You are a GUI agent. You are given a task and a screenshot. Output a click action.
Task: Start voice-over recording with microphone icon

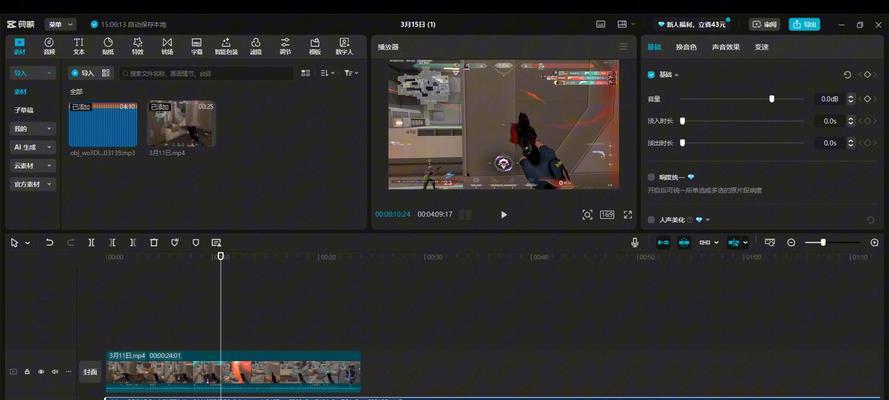tap(635, 242)
